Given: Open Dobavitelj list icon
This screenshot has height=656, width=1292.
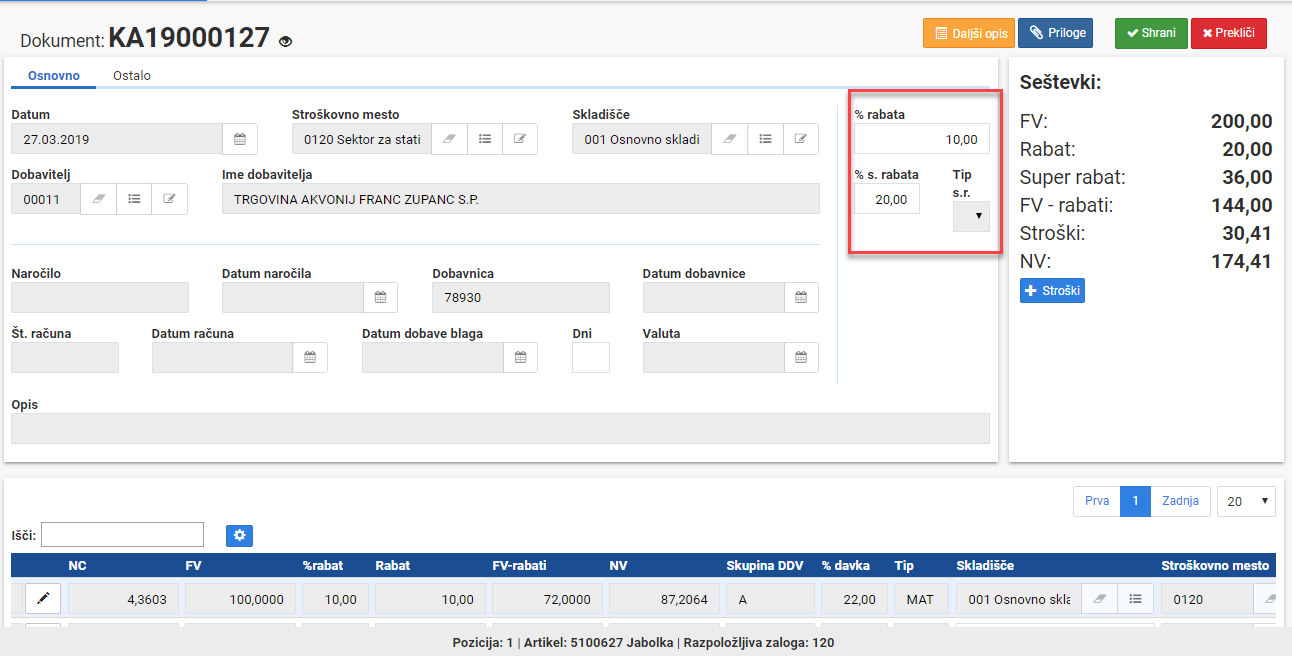Looking at the screenshot, I should pyautogui.click(x=134, y=199).
